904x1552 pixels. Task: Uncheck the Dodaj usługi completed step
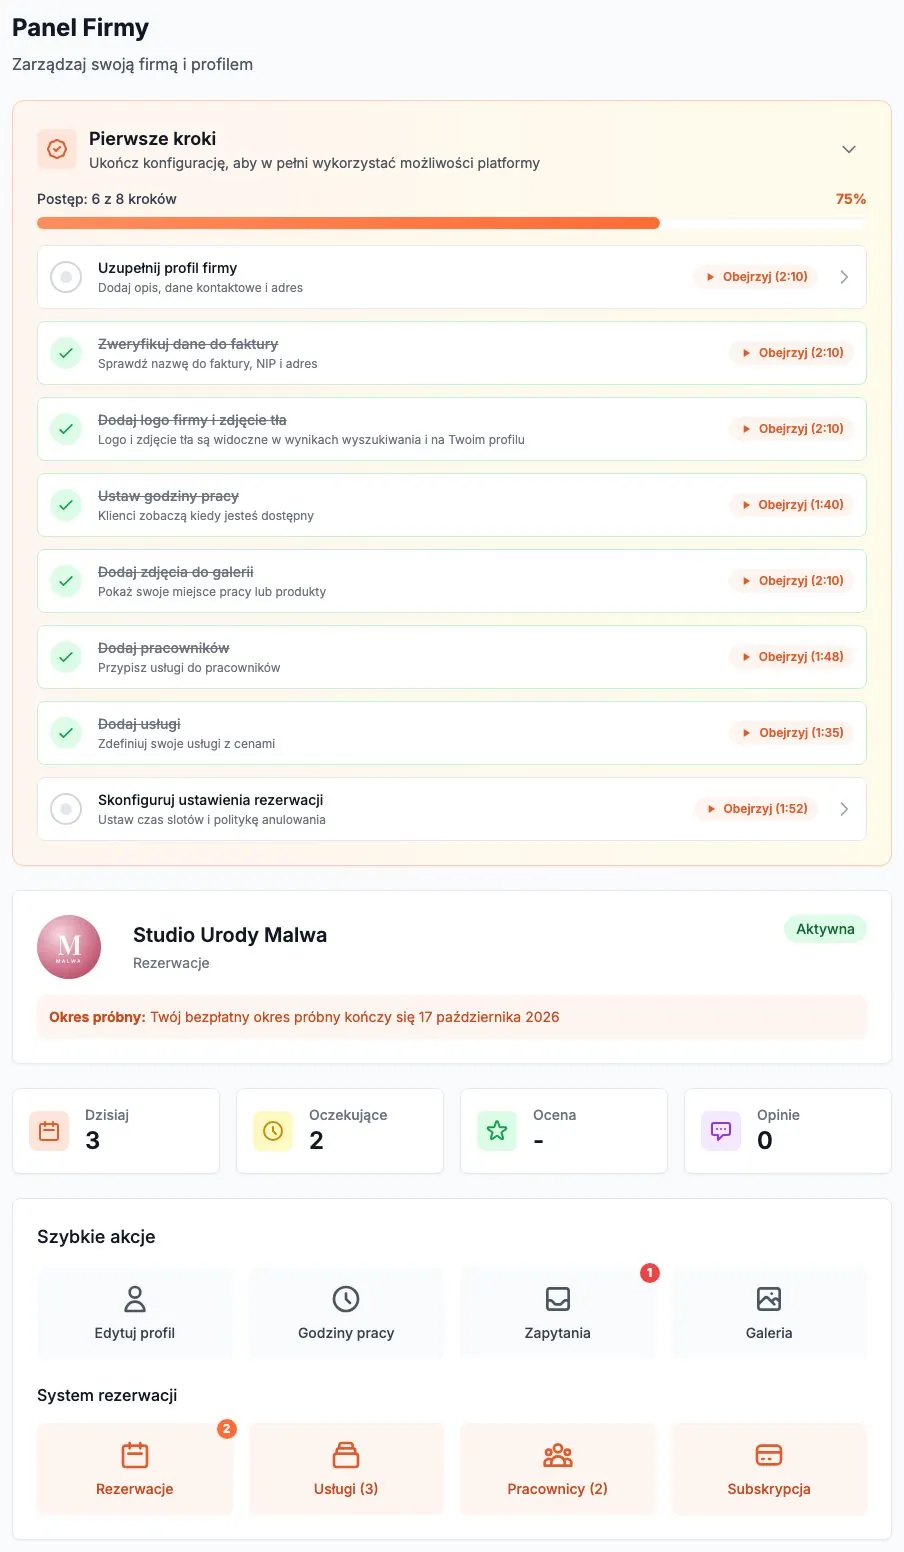[66, 733]
